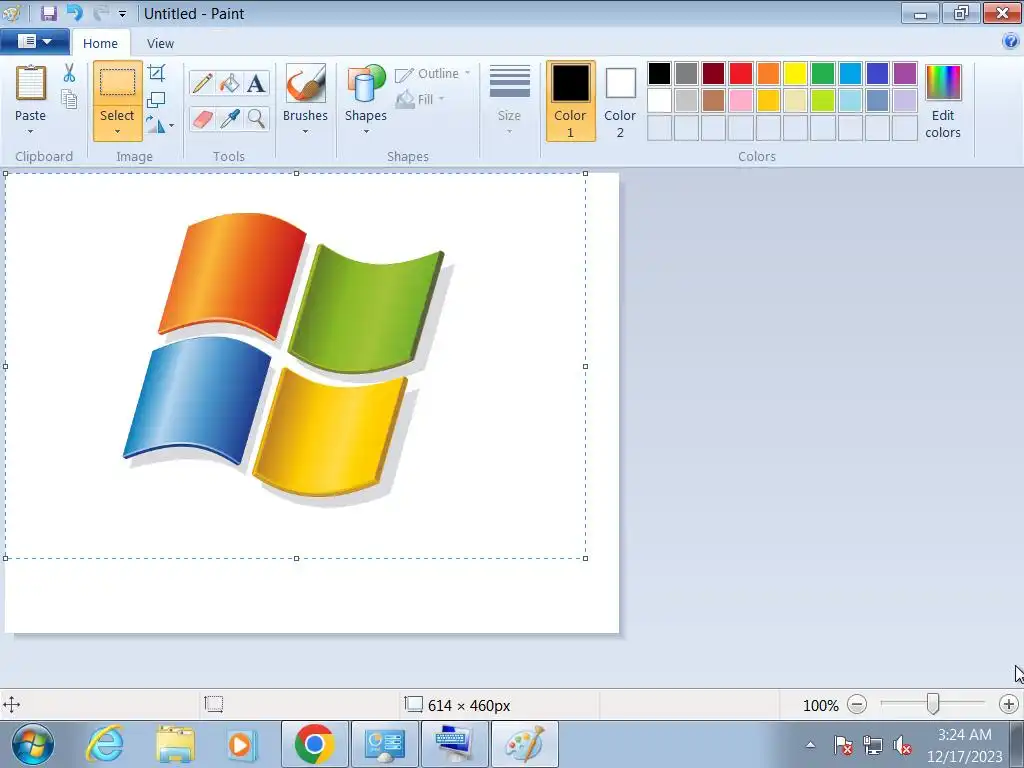The image size is (1024, 768).
Task: Expand the Rotate dropdown arrow
Action: click(x=172, y=125)
